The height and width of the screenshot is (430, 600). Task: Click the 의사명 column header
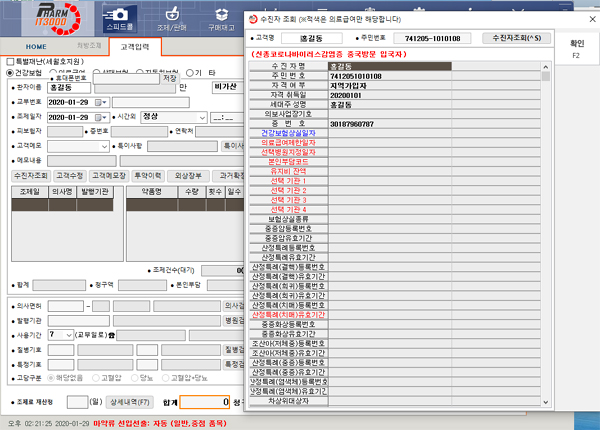coord(62,192)
